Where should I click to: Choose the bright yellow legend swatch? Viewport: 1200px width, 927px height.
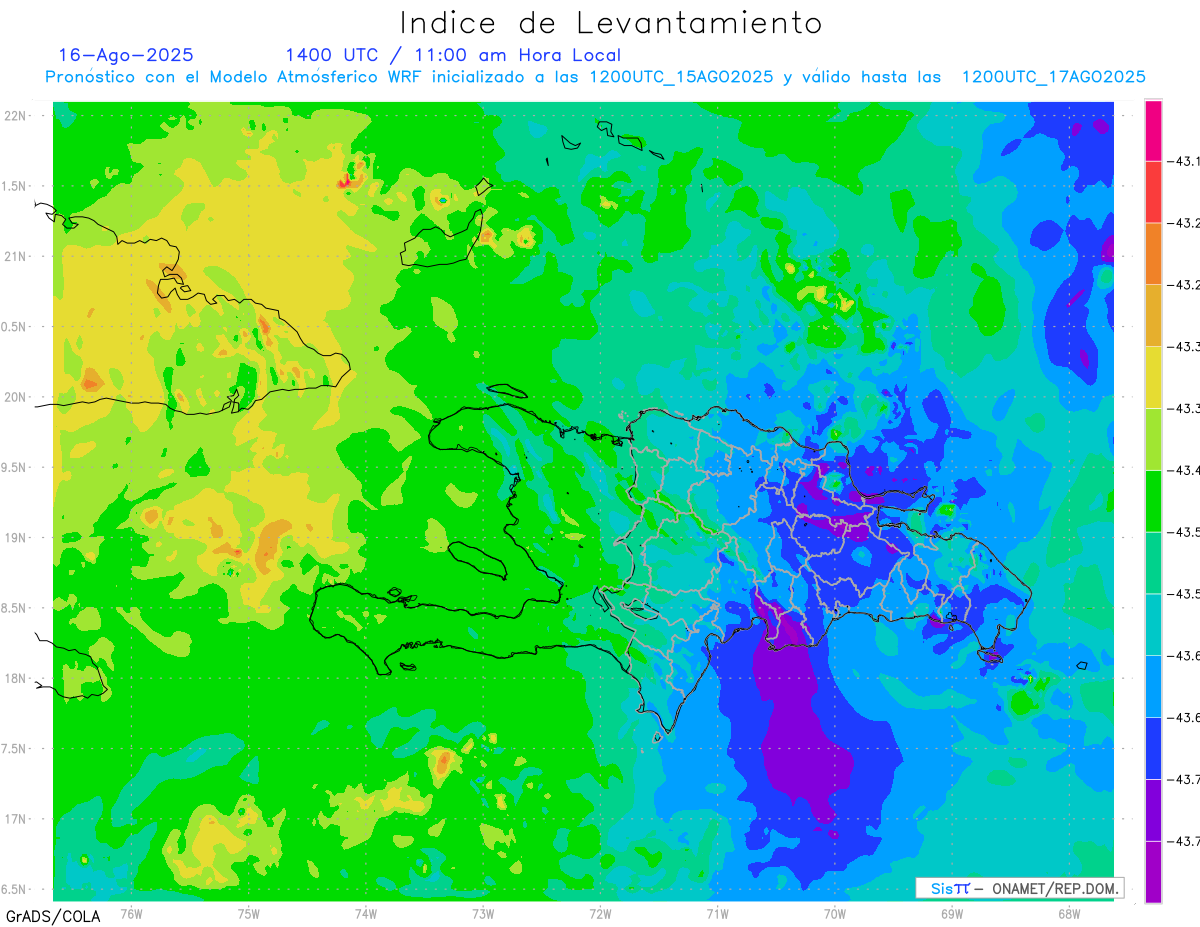tap(1153, 377)
